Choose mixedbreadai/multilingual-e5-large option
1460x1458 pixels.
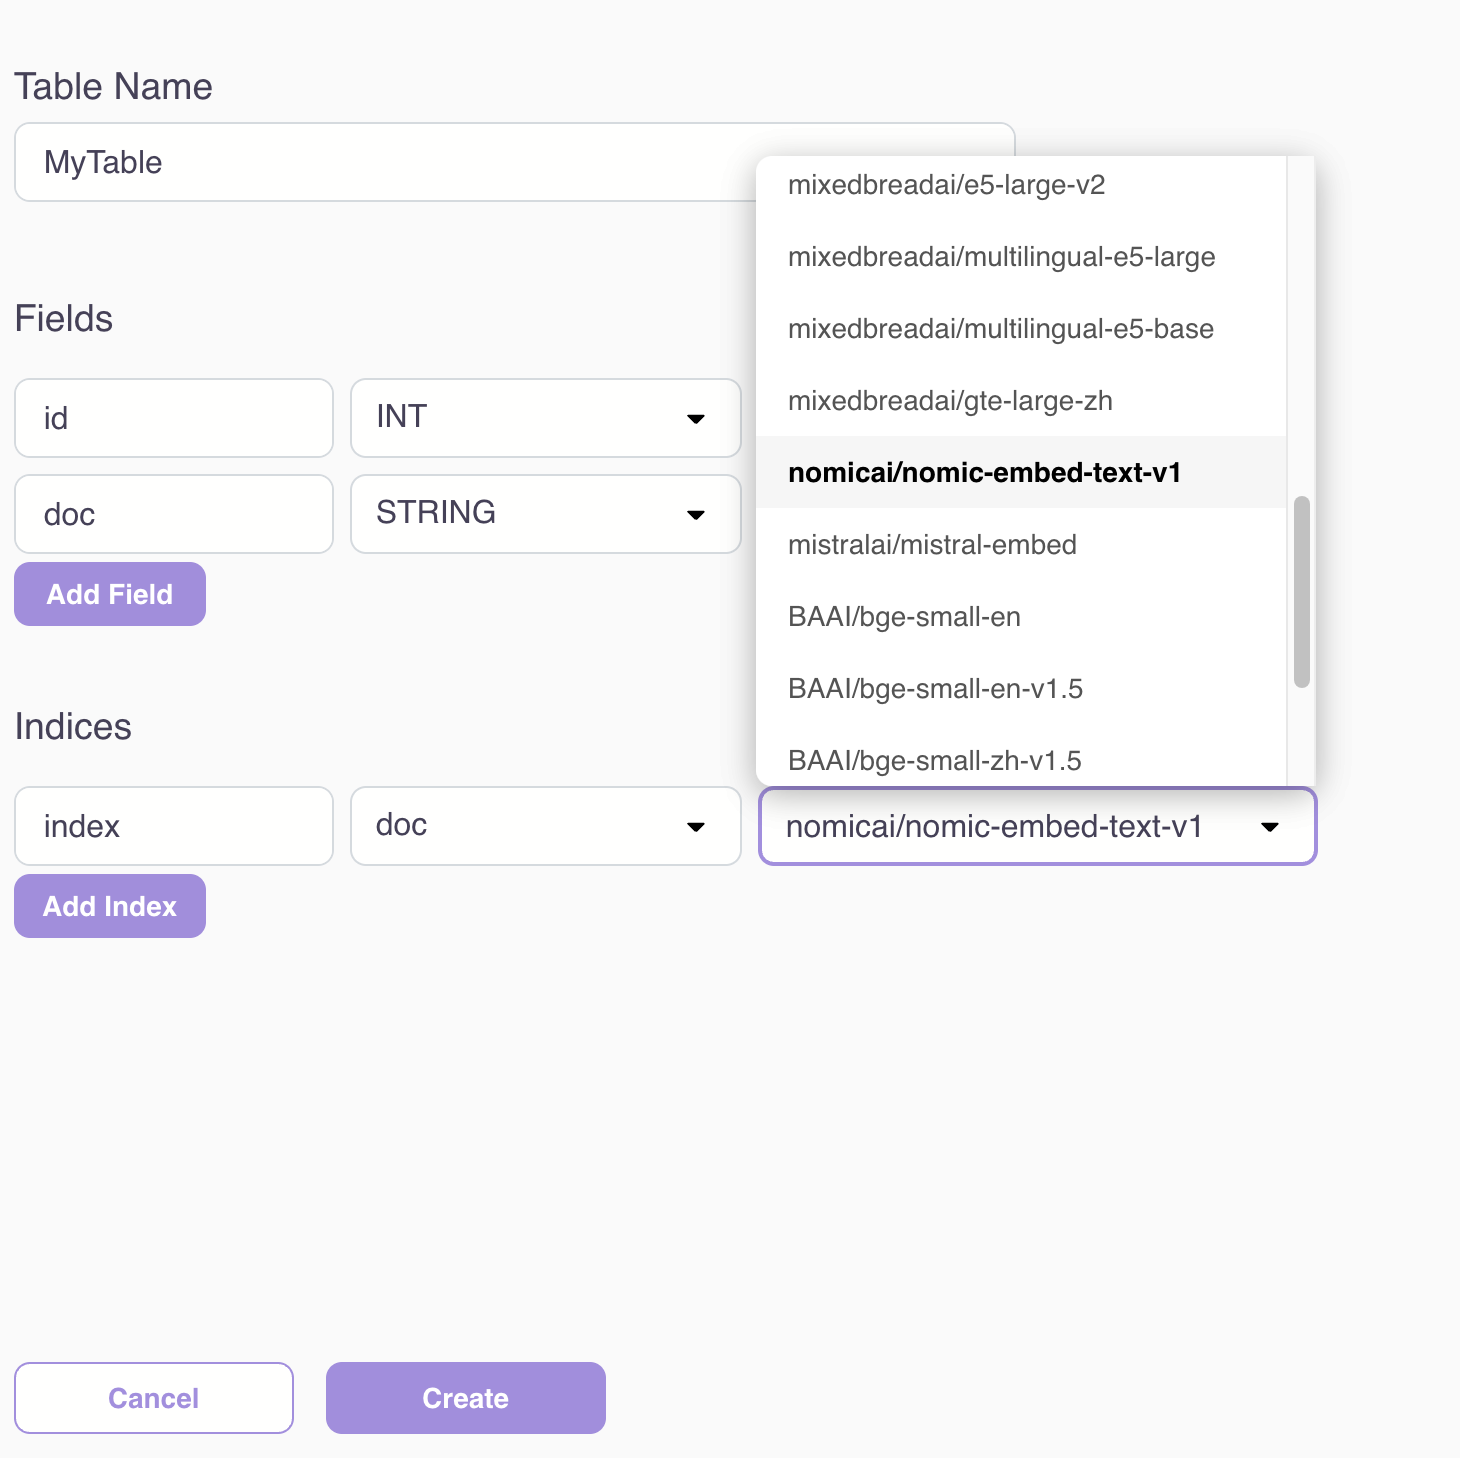tap(1001, 257)
